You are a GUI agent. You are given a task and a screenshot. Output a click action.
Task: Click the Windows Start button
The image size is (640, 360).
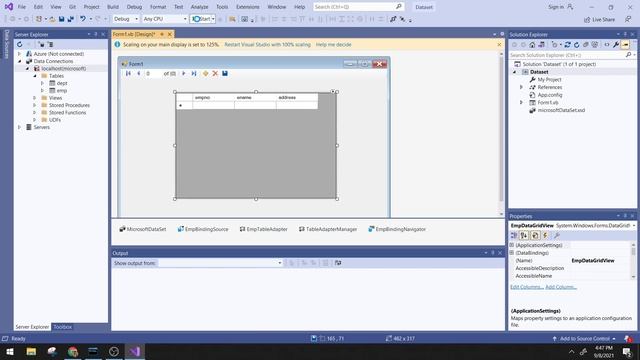point(10,351)
